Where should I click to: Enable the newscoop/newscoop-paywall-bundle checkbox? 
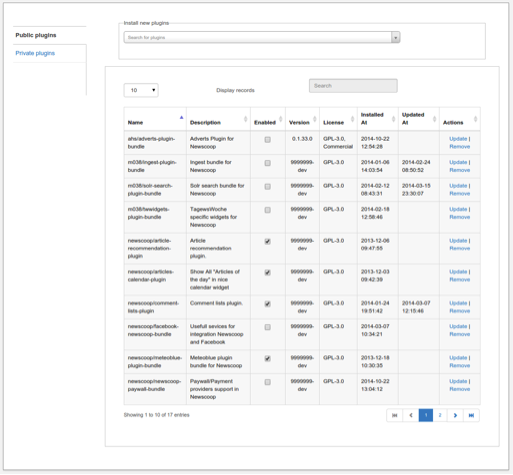[267, 382]
